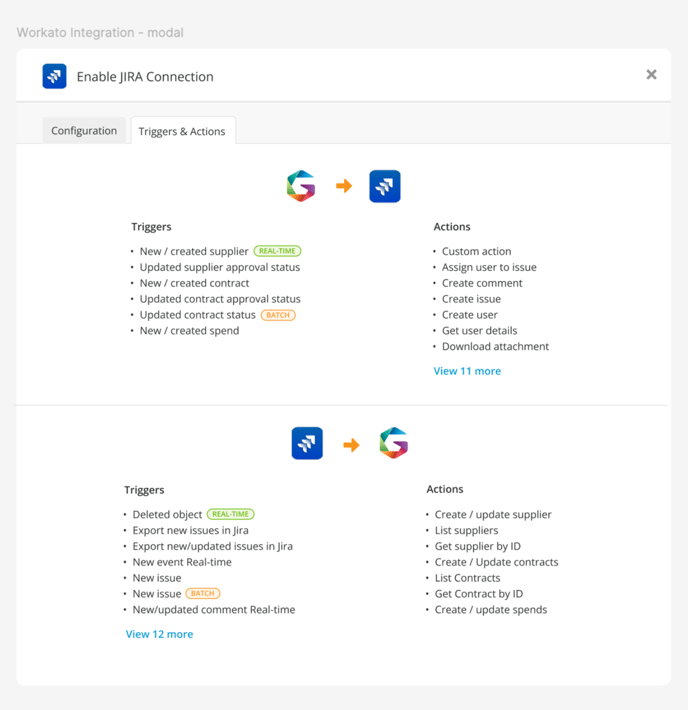The height and width of the screenshot is (710, 688).
Task: Select 'New issue' trigger with BATCH badge
Action: [157, 594]
